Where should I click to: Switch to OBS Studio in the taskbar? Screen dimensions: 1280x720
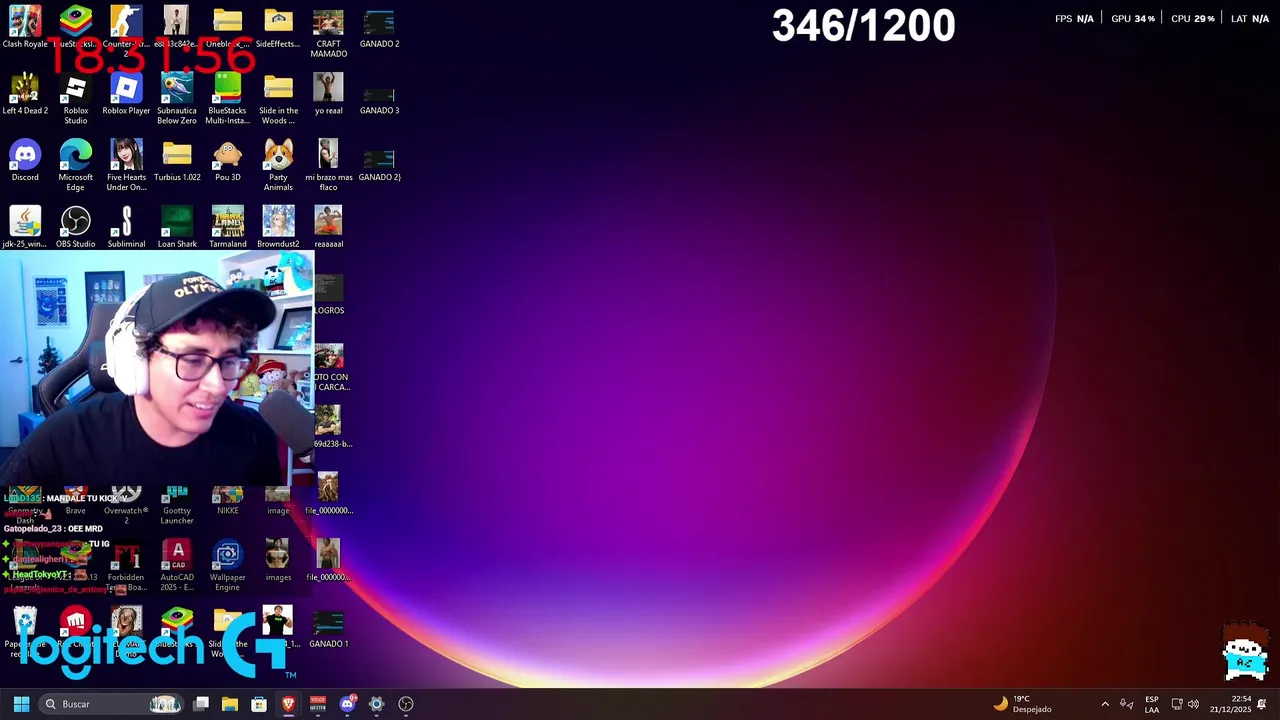coord(406,704)
